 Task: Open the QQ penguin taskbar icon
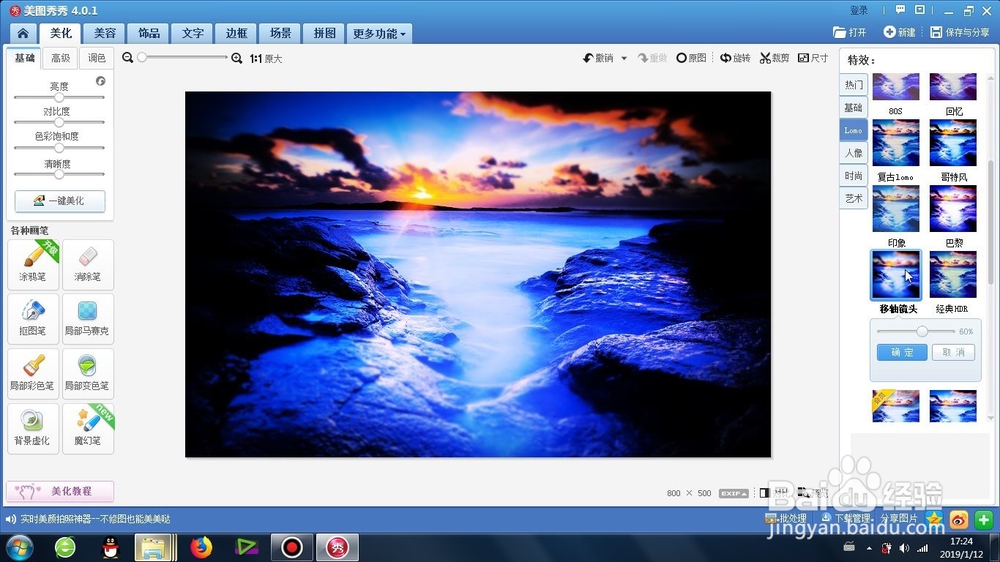coord(110,547)
